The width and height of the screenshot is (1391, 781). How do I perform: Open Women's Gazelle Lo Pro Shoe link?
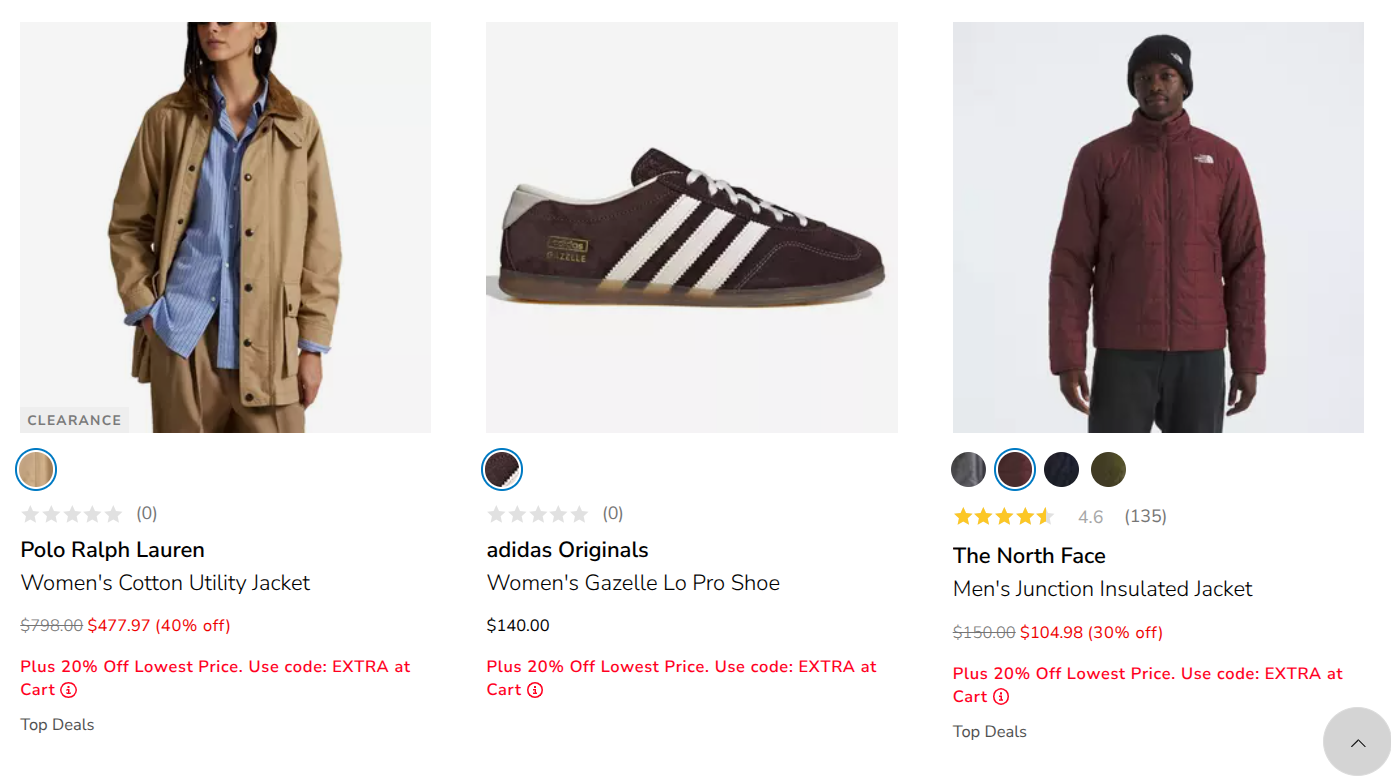pyautogui.click(x=633, y=583)
